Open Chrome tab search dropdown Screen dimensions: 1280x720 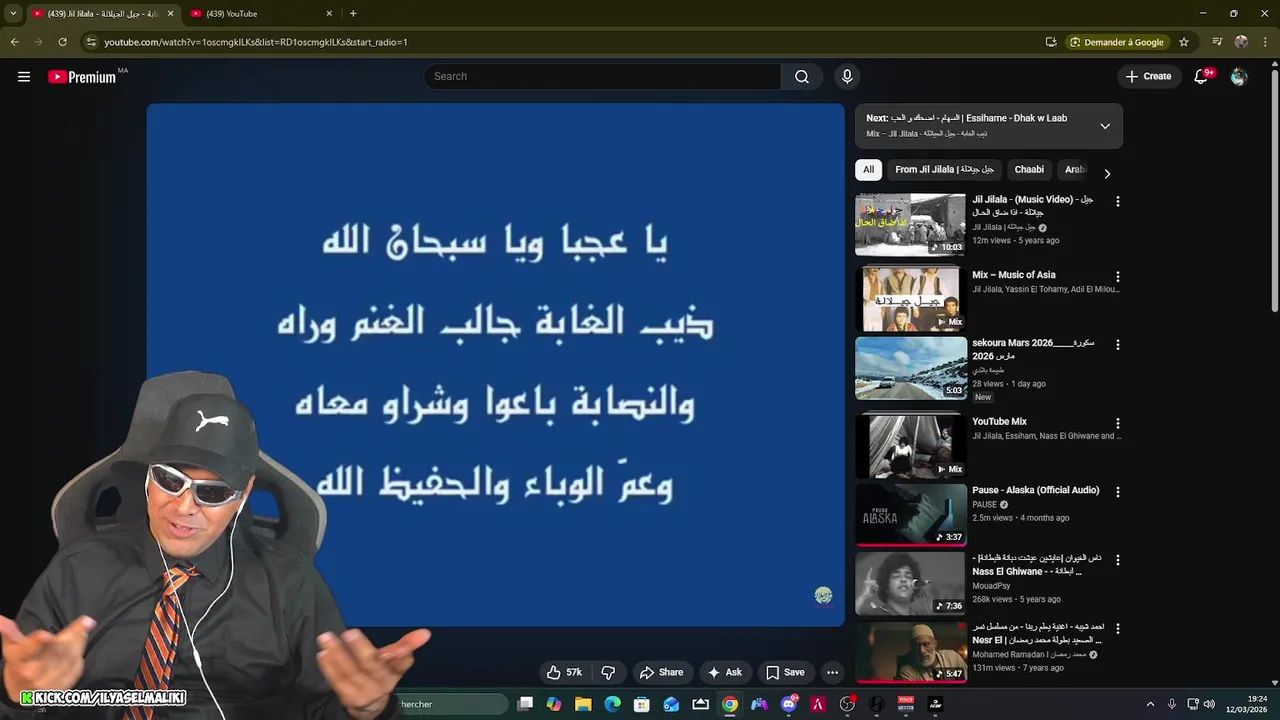click(13, 13)
